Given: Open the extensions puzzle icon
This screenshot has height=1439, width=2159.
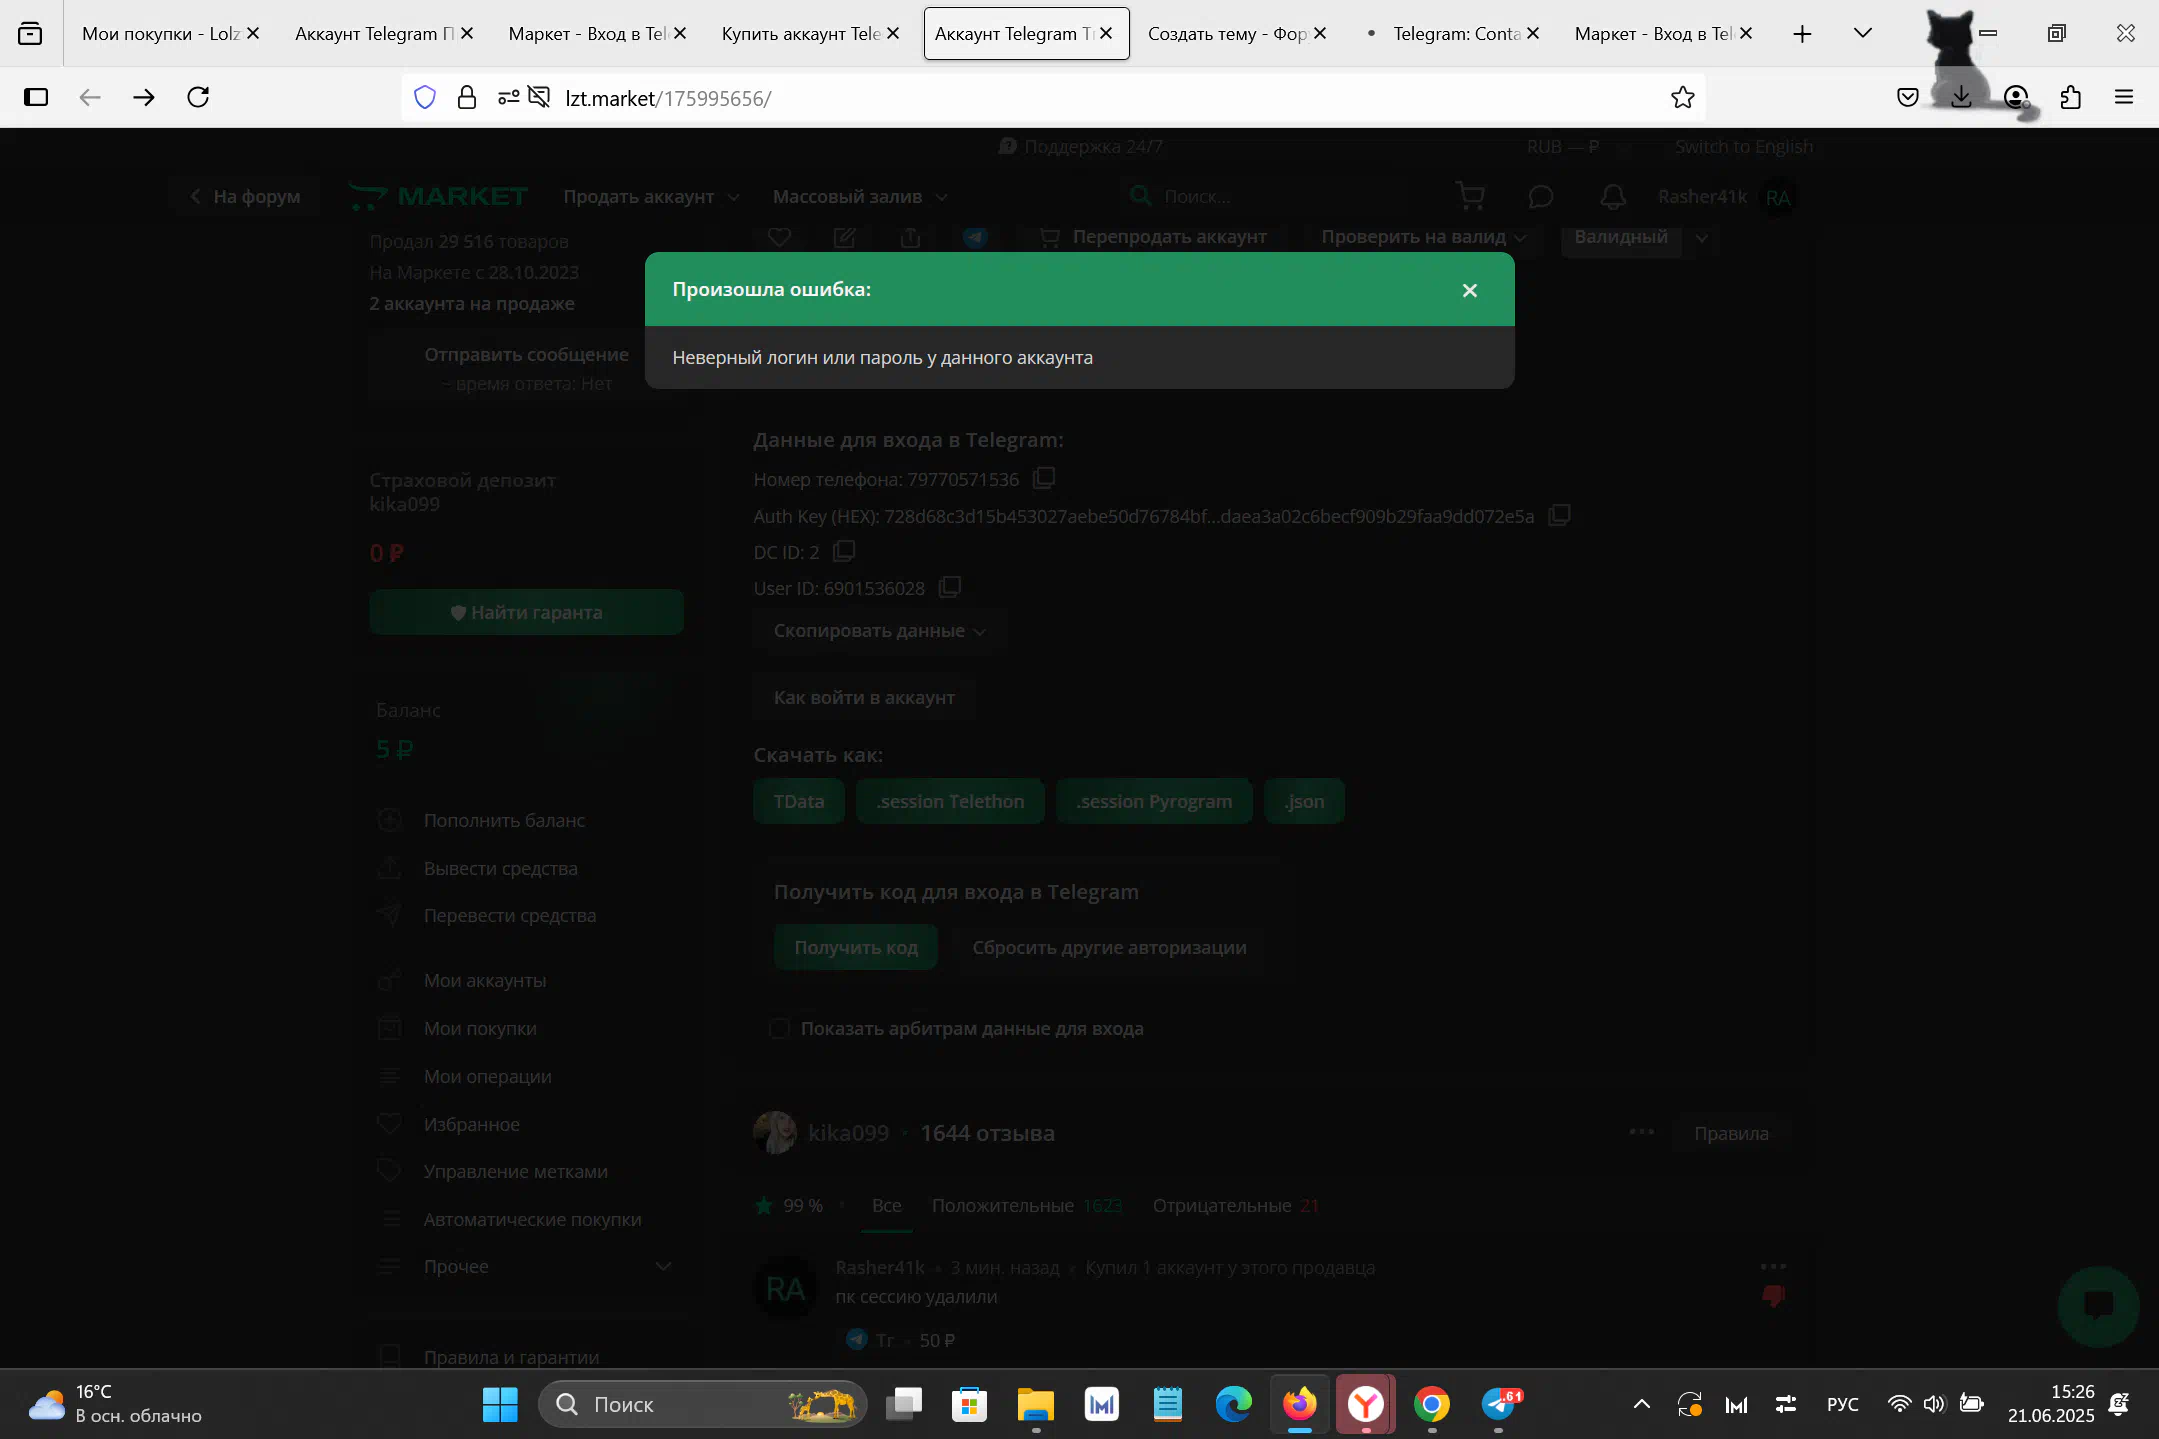Looking at the screenshot, I should coord(2070,97).
